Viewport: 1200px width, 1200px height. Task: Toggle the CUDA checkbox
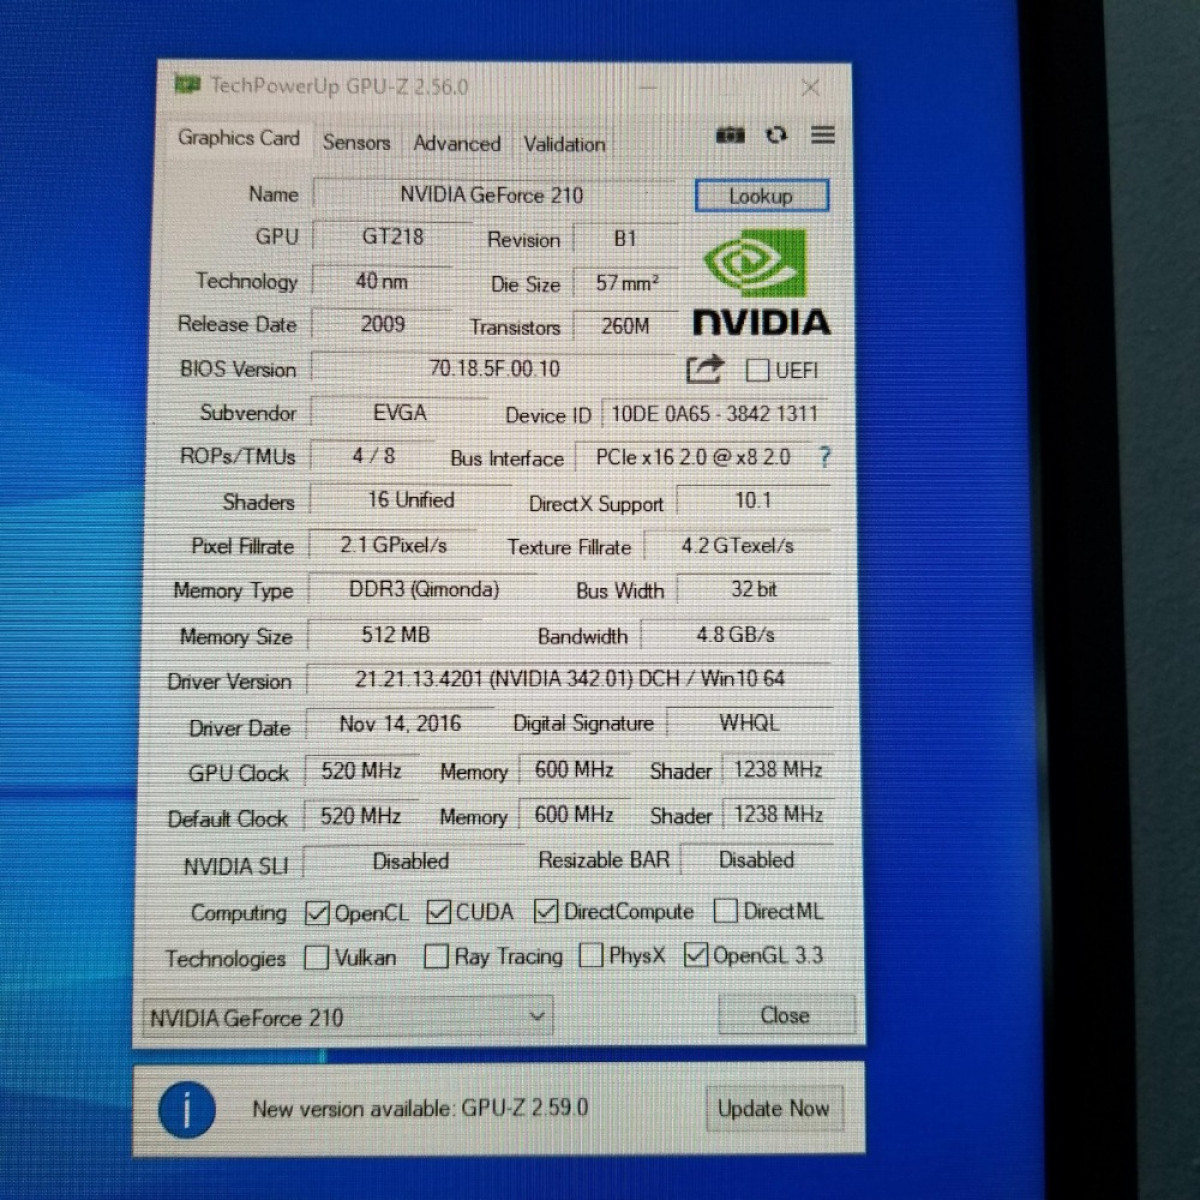click(438, 912)
